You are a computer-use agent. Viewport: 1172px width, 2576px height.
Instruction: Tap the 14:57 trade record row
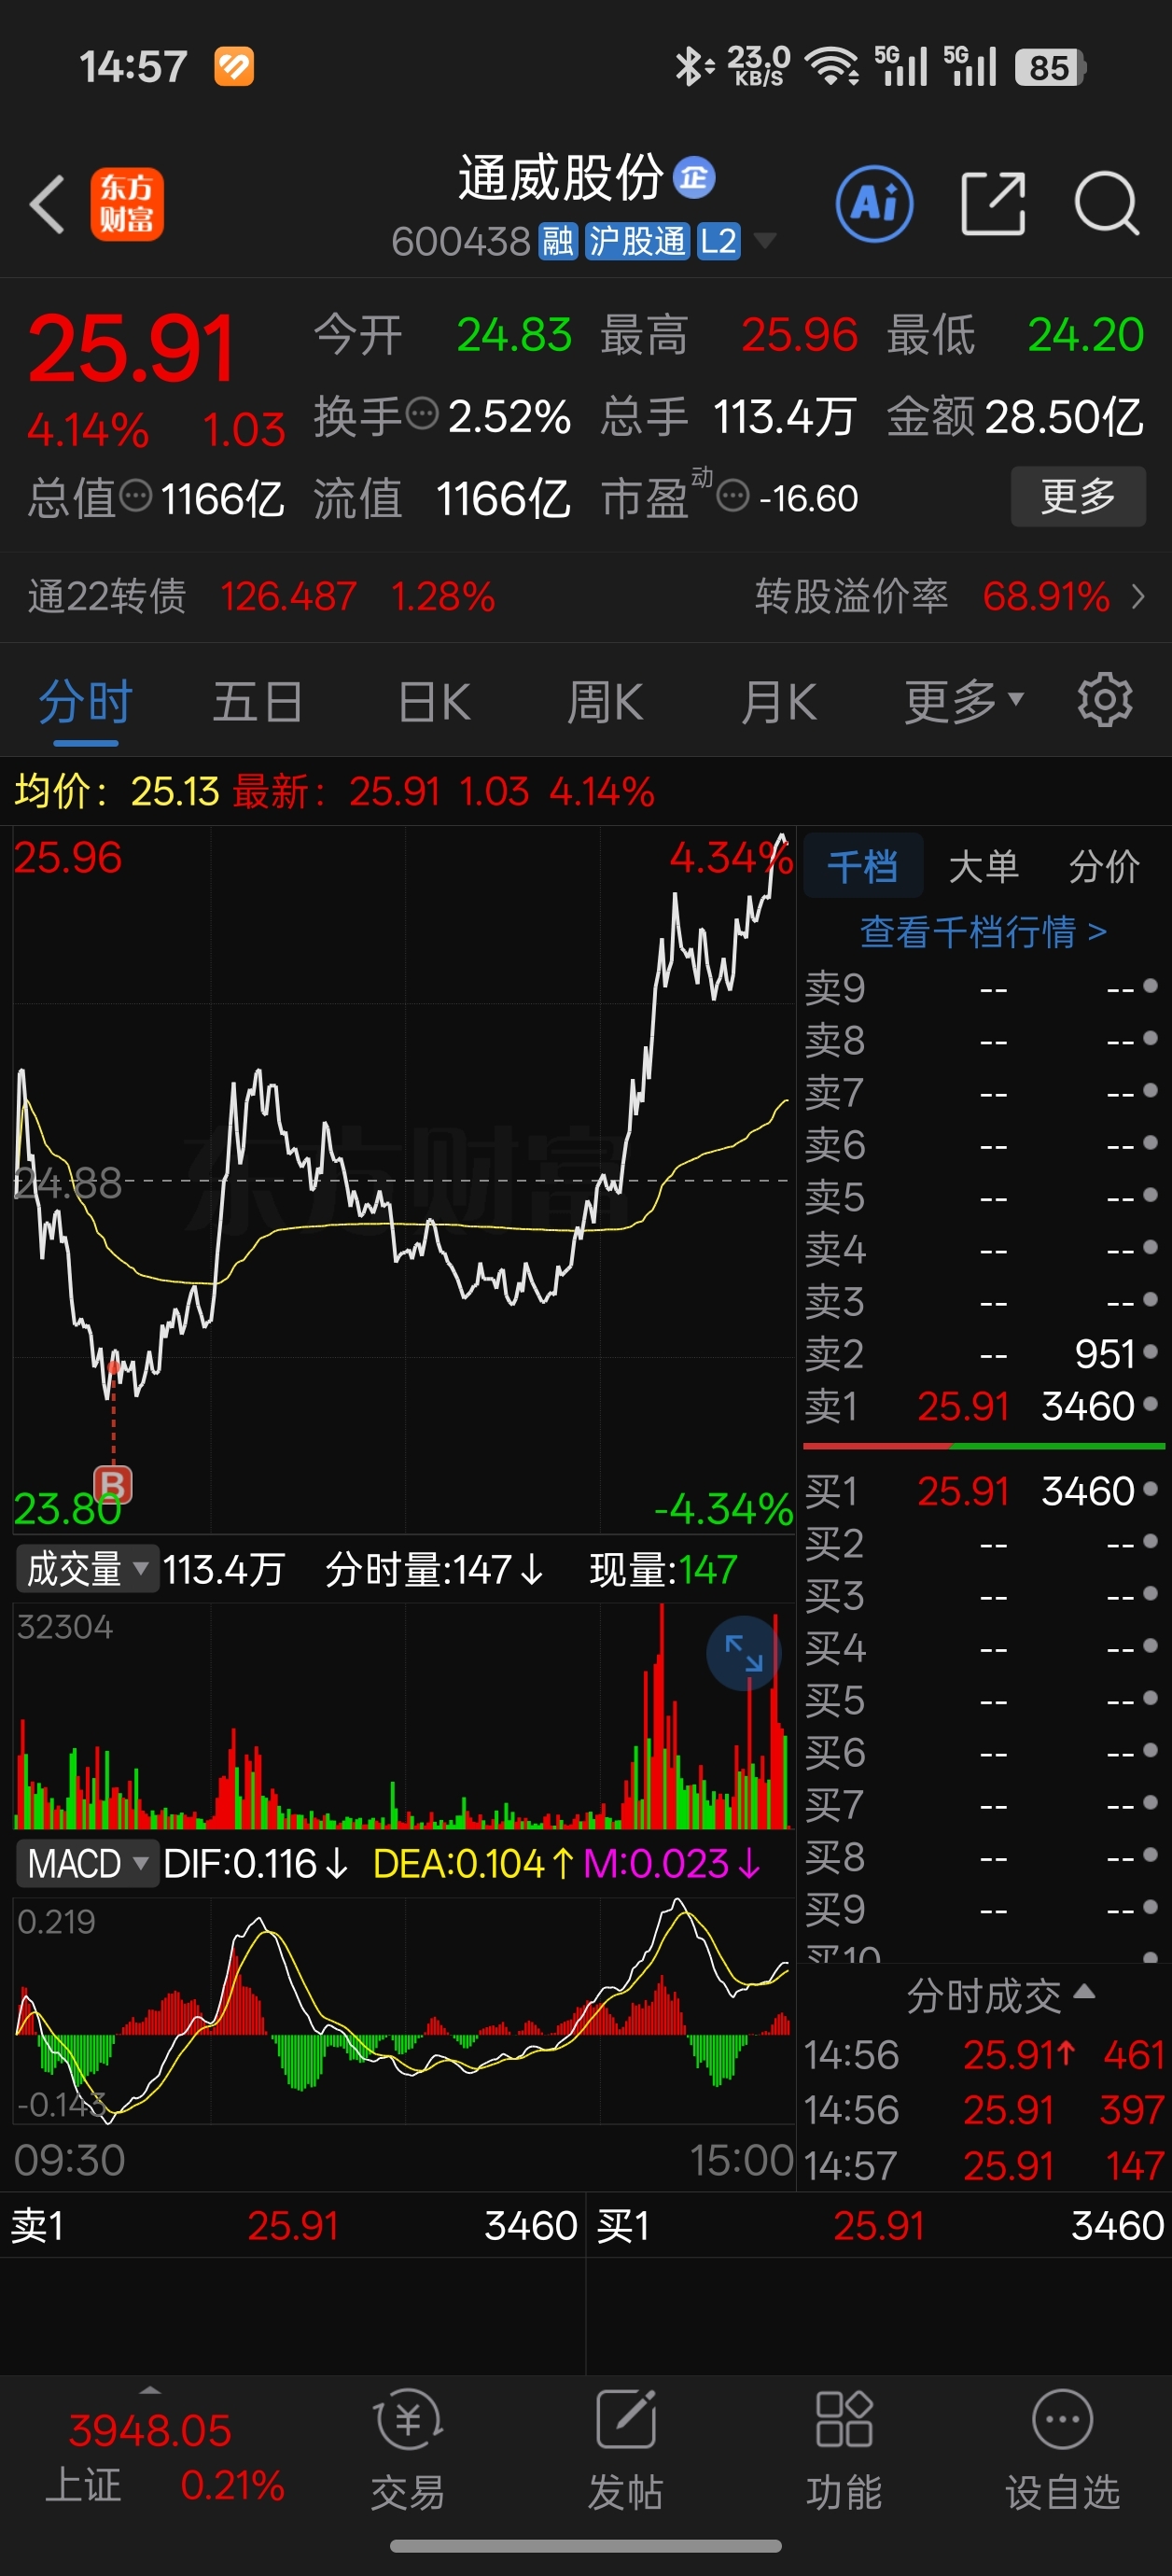click(985, 2166)
